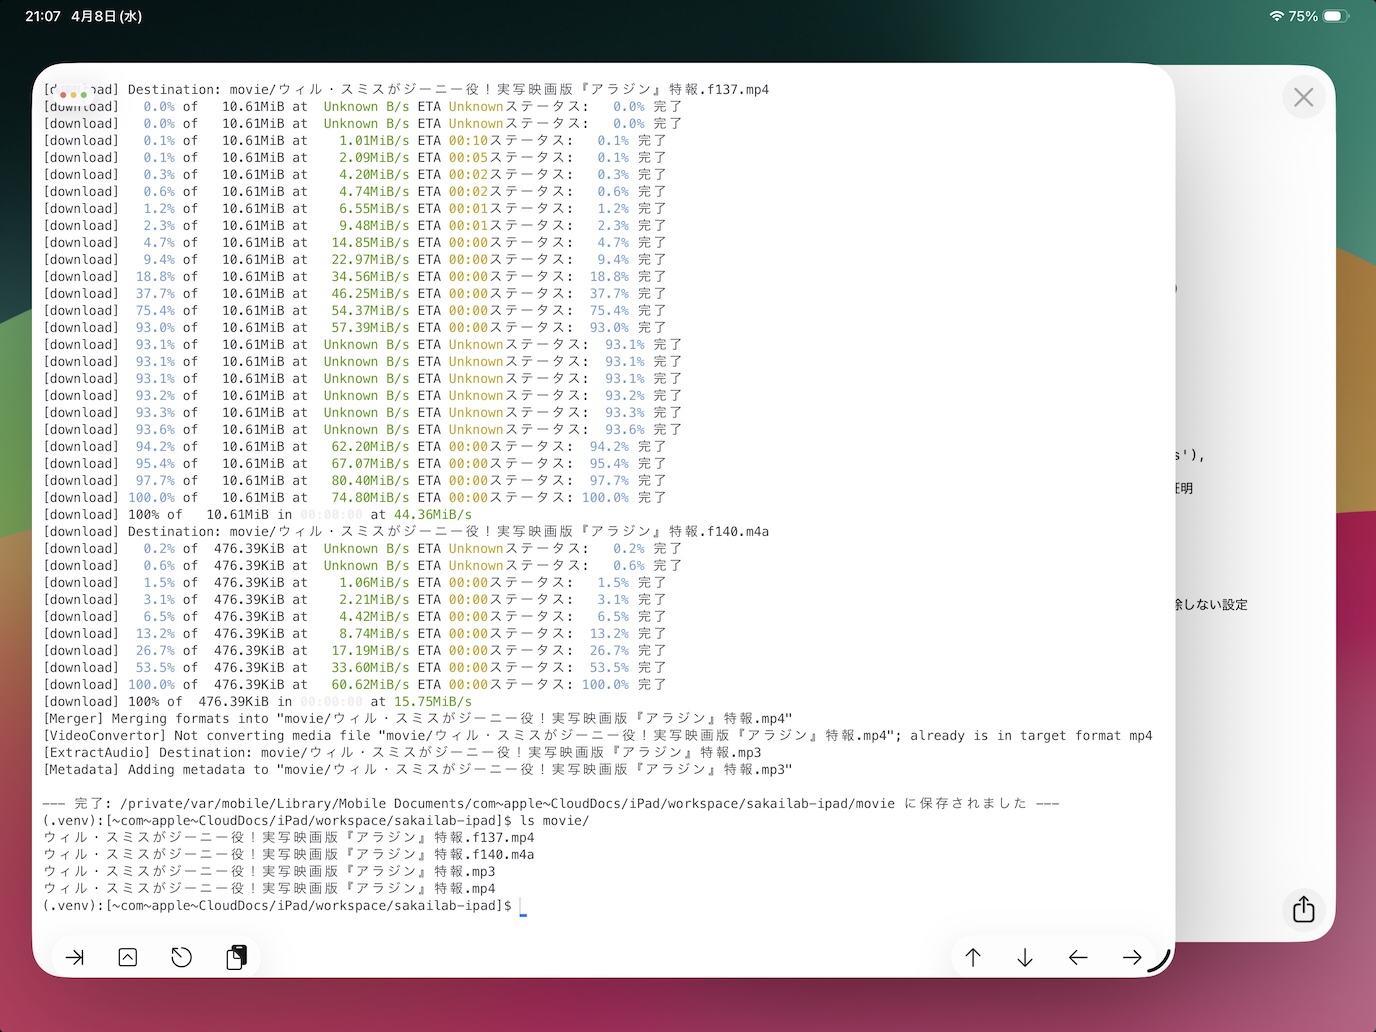Tap the image insert icon in the toolbar
The height and width of the screenshot is (1032, 1376).
(x=127, y=957)
